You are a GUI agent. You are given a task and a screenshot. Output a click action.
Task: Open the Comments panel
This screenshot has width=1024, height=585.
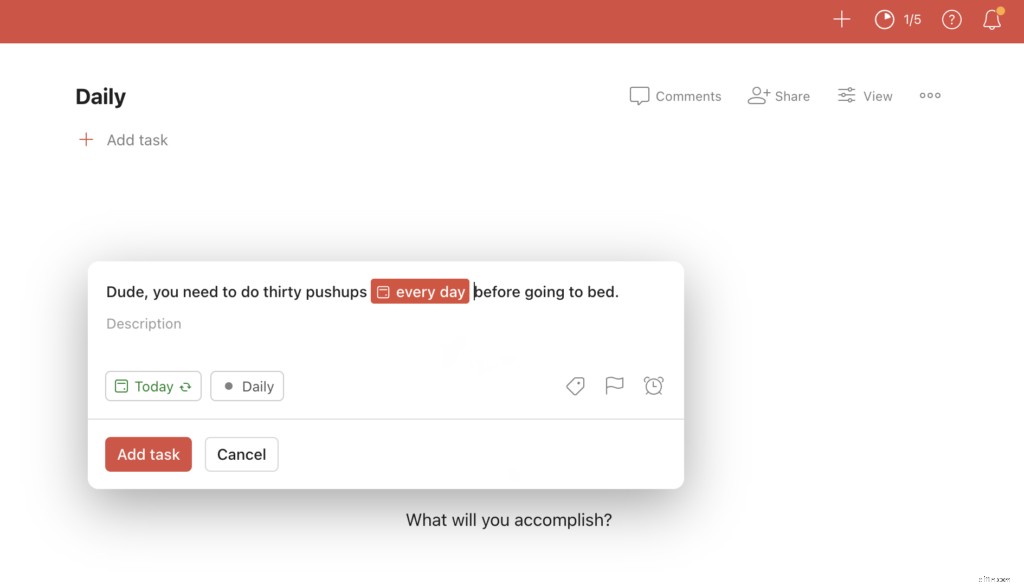(675, 95)
